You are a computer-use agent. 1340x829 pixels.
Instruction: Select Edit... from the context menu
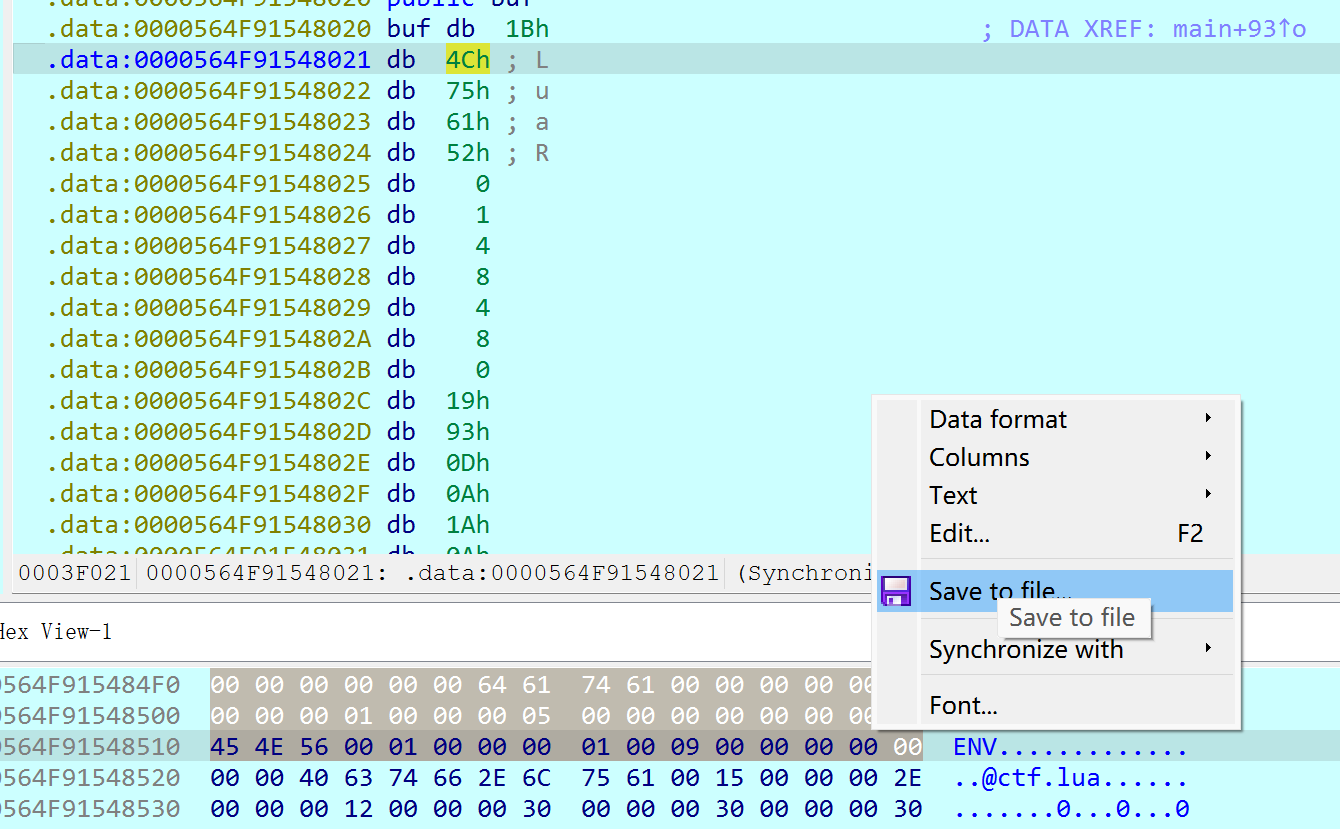click(x=959, y=533)
